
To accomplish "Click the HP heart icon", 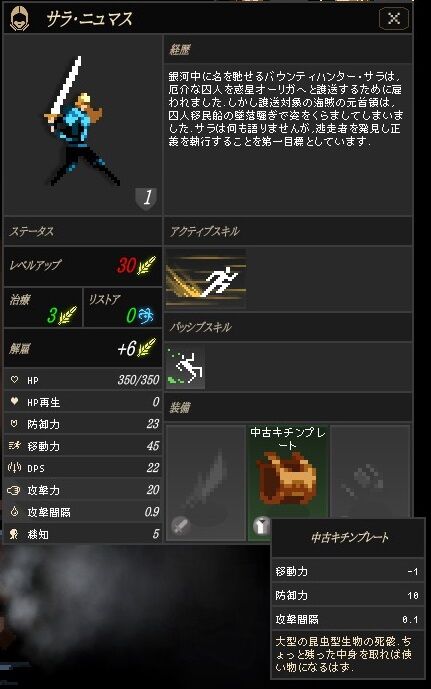I will coord(14,380).
